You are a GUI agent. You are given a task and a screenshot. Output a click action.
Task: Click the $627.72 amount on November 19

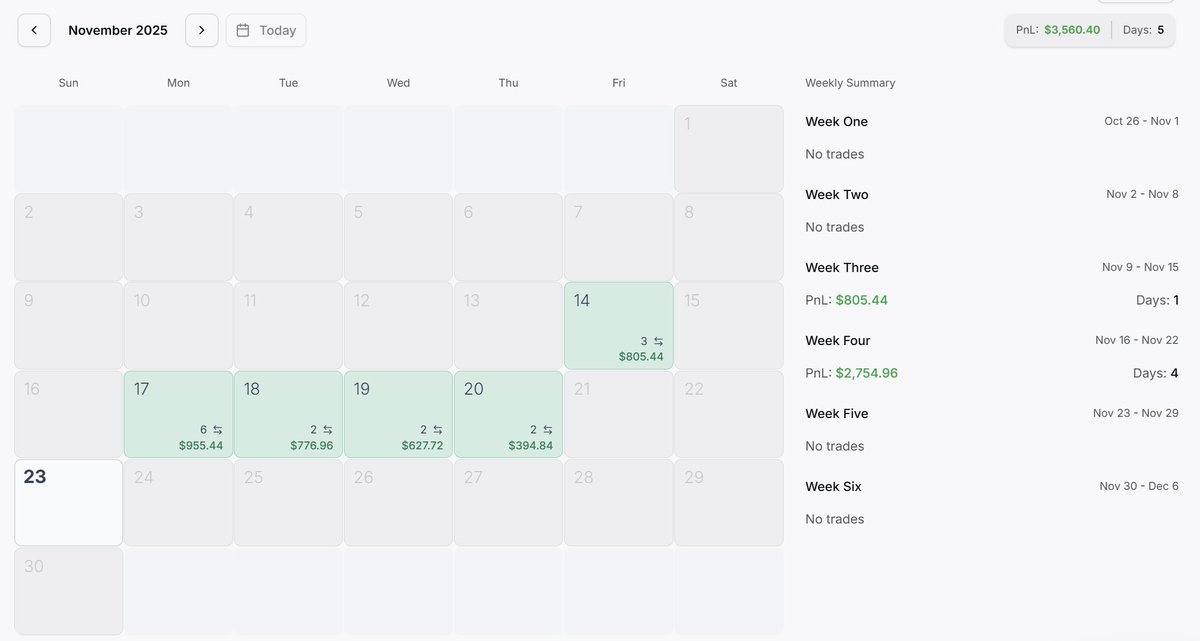click(422, 445)
